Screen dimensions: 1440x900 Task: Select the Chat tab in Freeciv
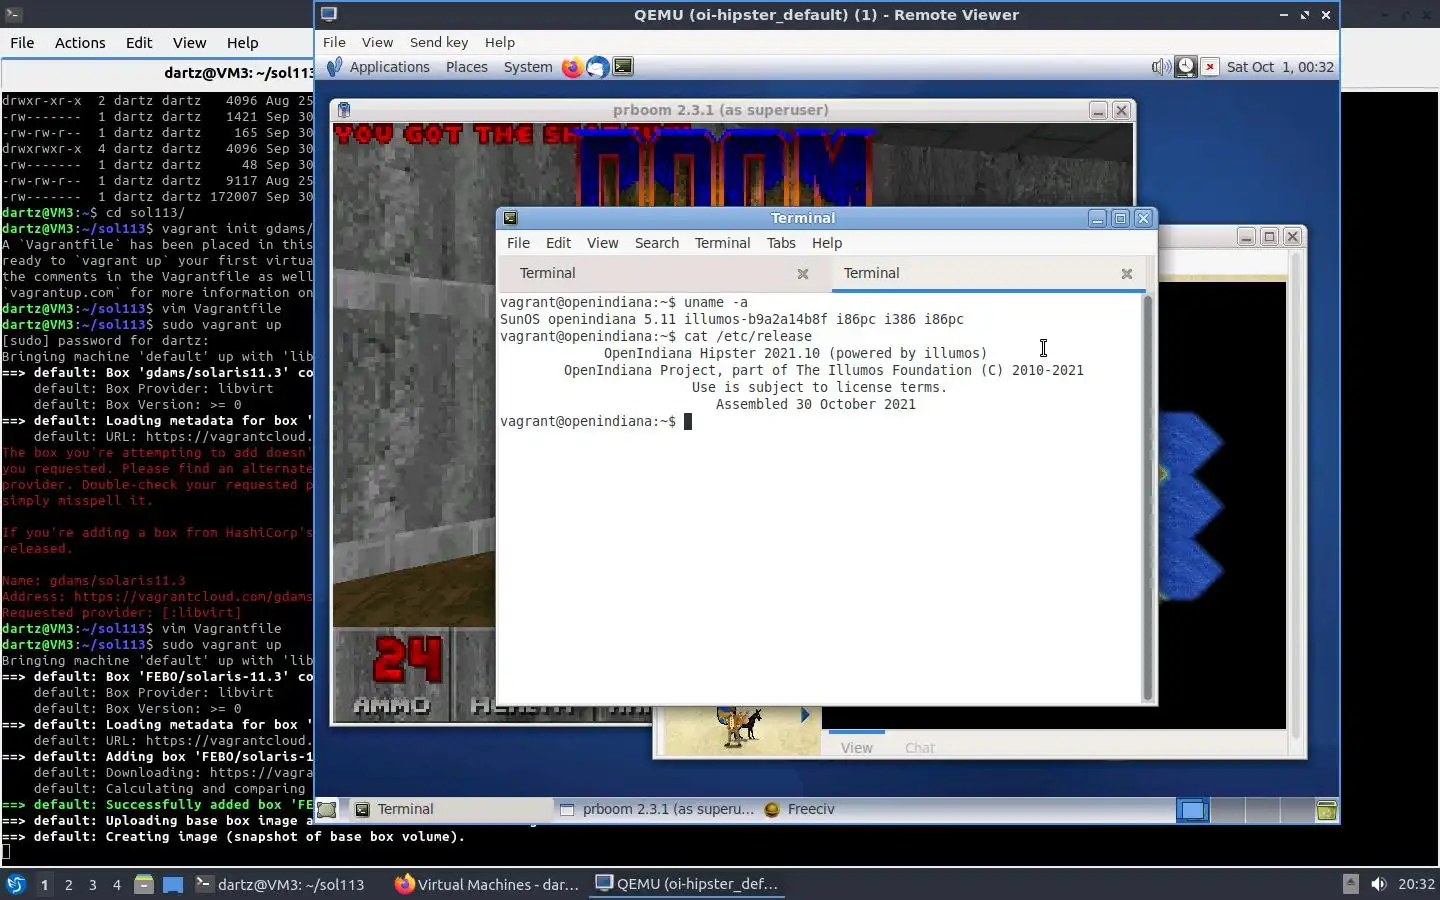919,747
